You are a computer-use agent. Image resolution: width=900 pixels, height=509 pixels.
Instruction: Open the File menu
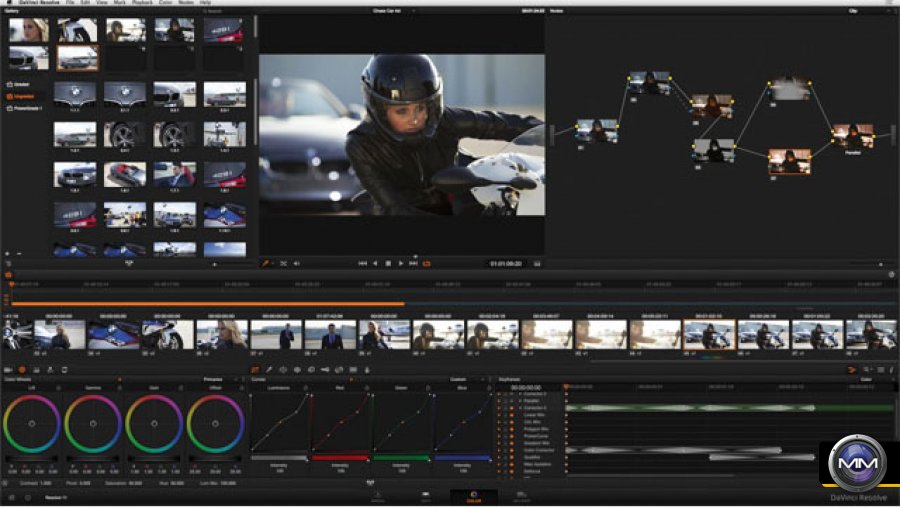69,3
